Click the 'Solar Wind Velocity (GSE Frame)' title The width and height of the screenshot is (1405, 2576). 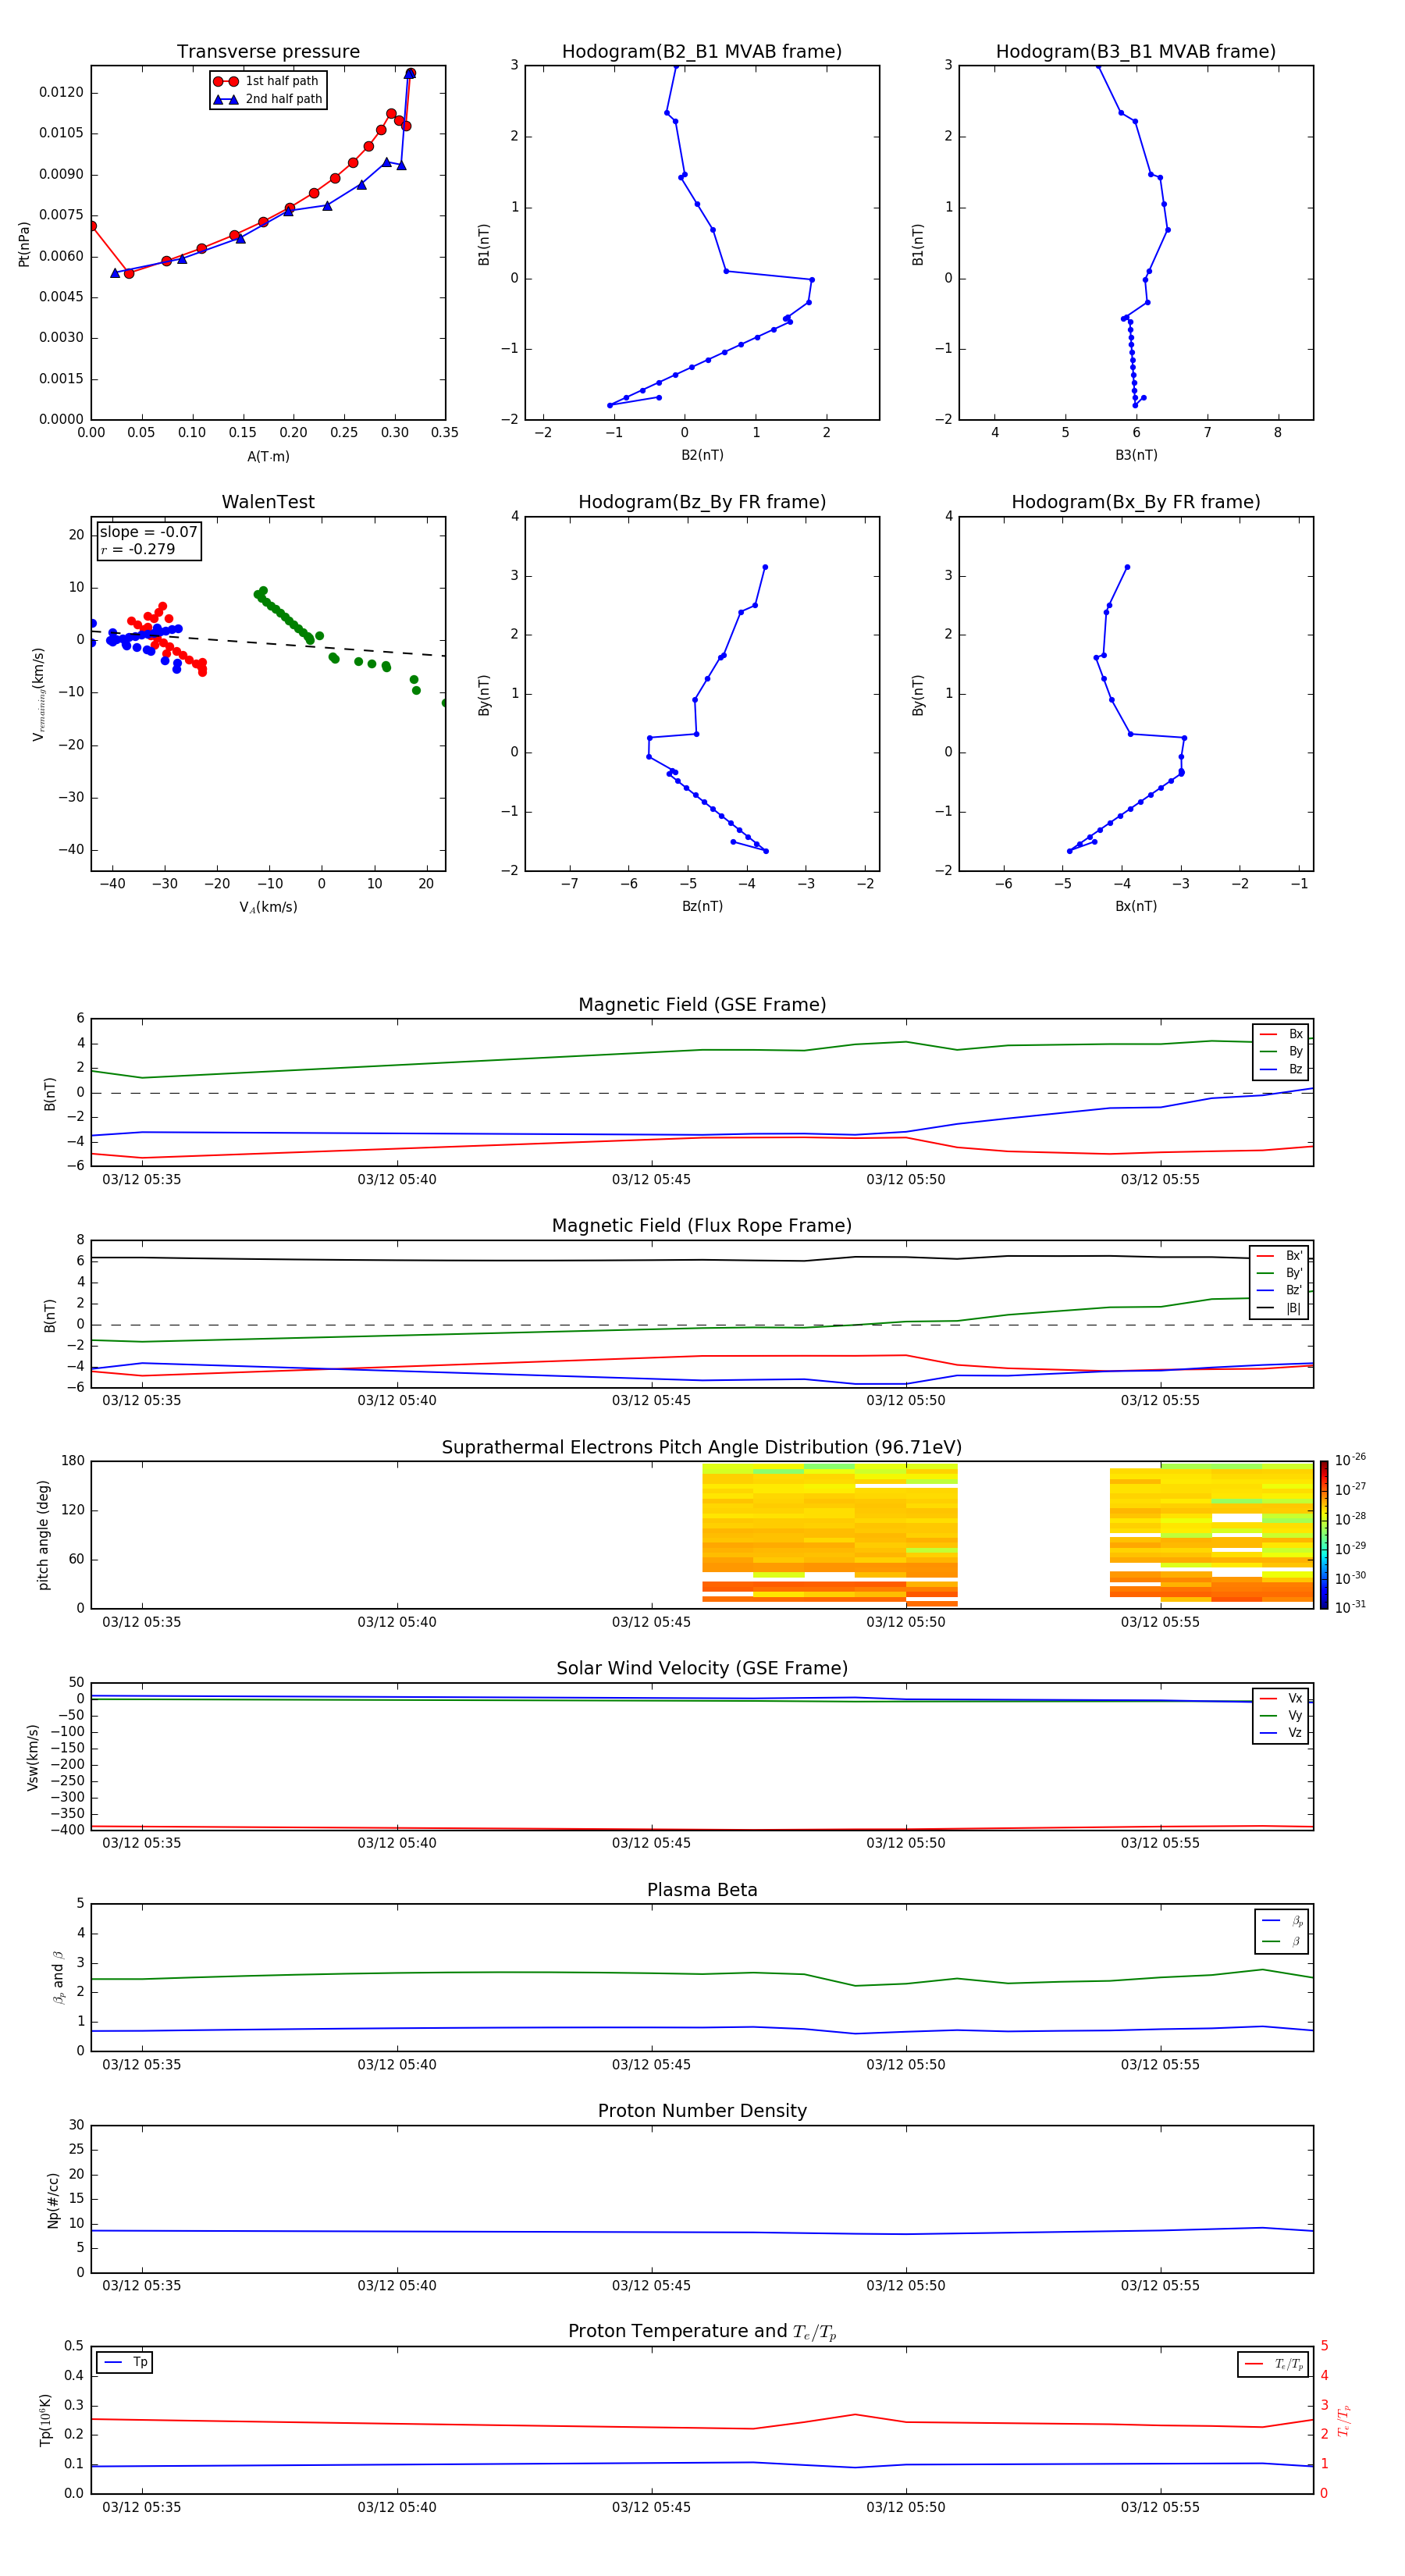point(702,1669)
